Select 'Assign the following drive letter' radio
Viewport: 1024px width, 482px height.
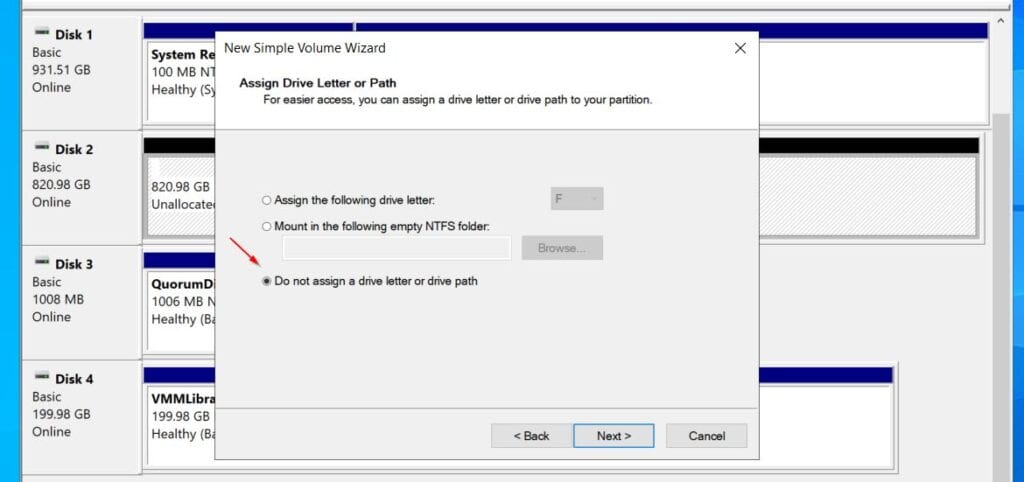[x=266, y=200]
